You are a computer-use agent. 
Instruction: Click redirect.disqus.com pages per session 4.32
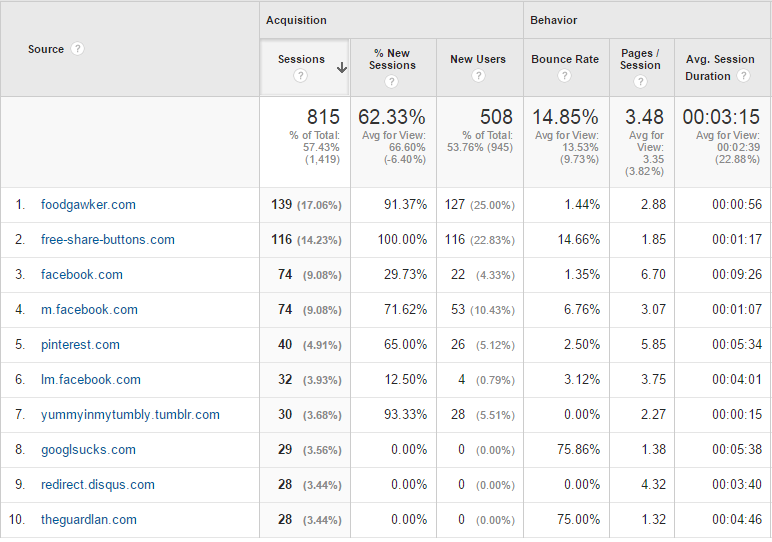coord(653,484)
